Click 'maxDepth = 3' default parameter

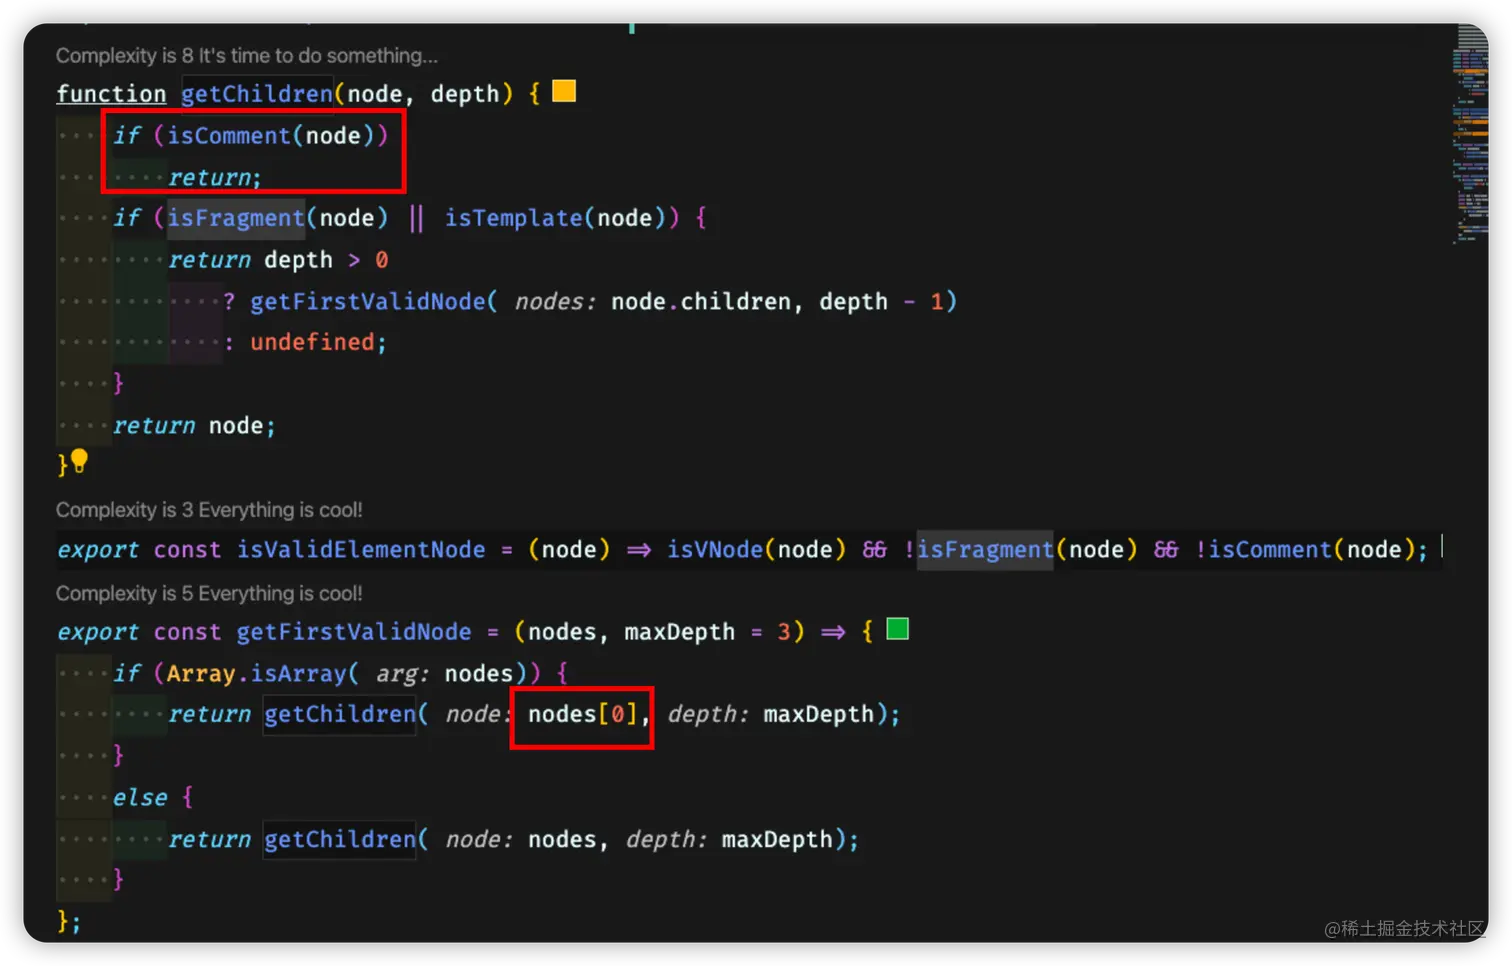click(708, 632)
